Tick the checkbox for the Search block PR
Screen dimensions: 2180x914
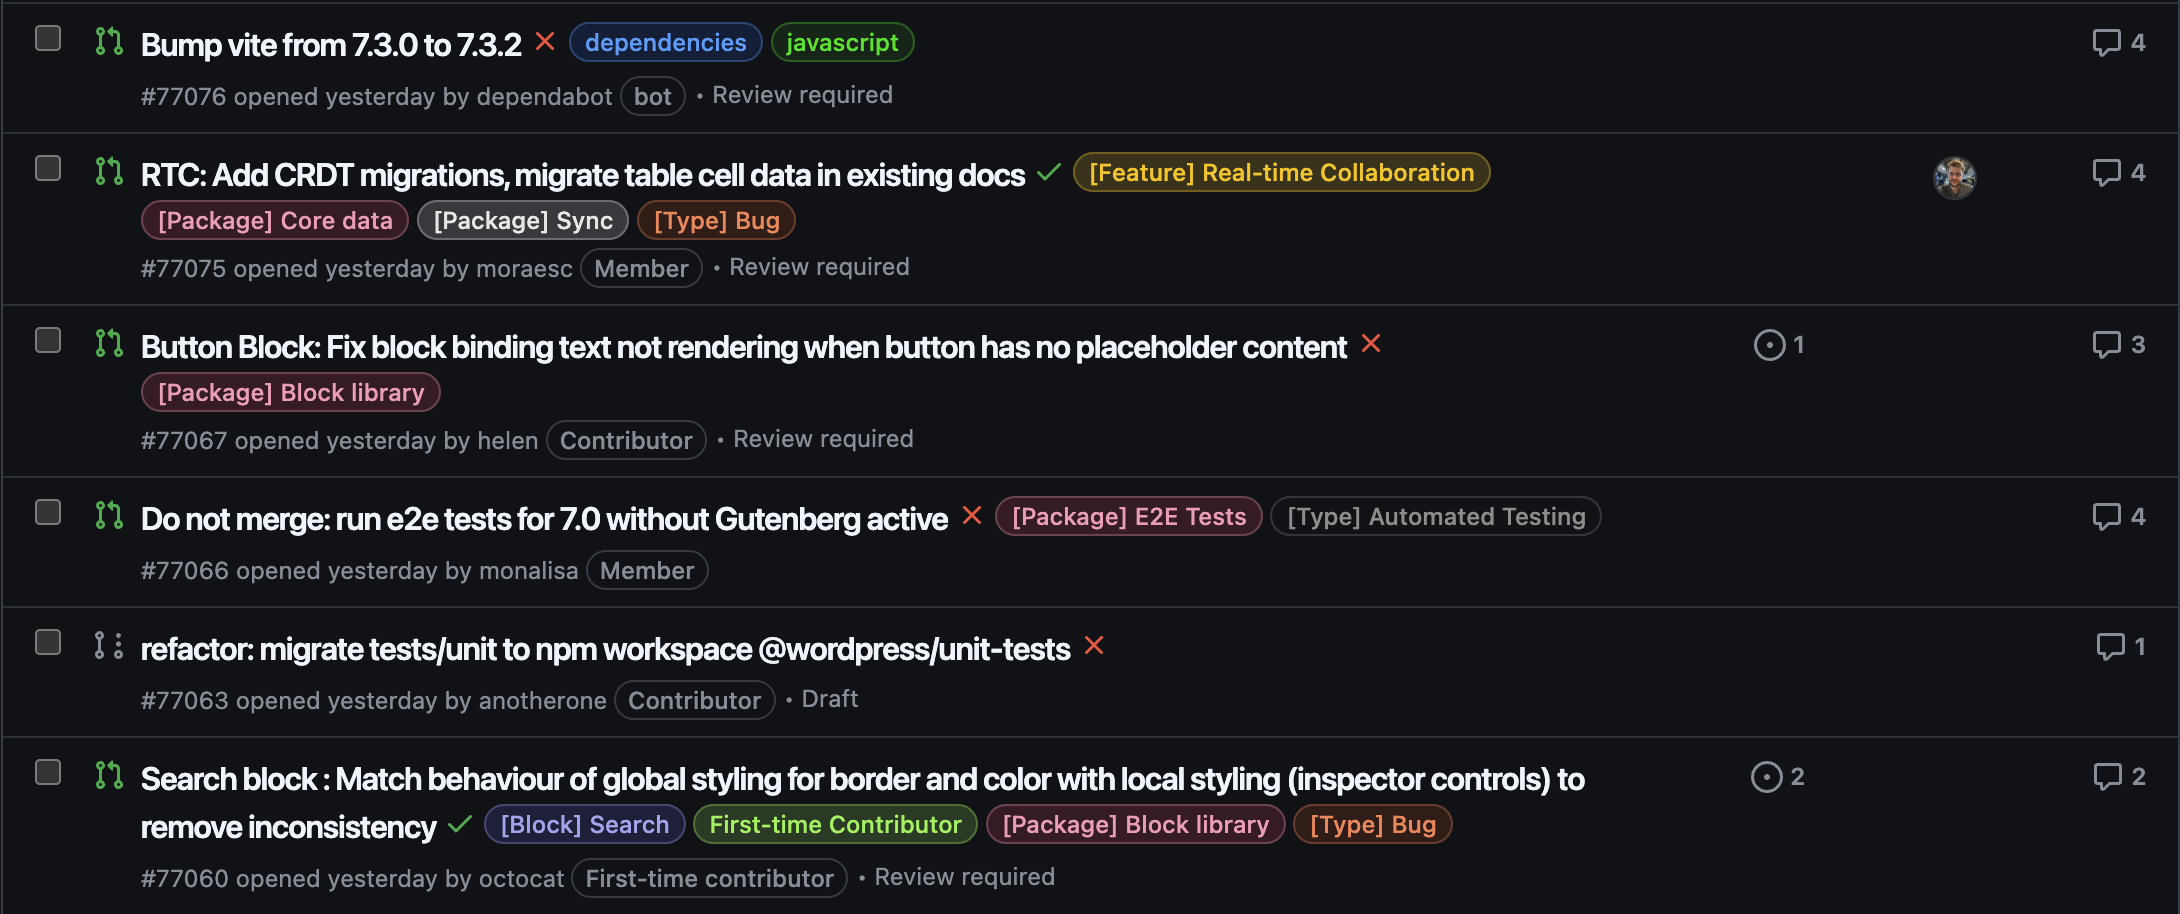pyautogui.click(x=47, y=771)
